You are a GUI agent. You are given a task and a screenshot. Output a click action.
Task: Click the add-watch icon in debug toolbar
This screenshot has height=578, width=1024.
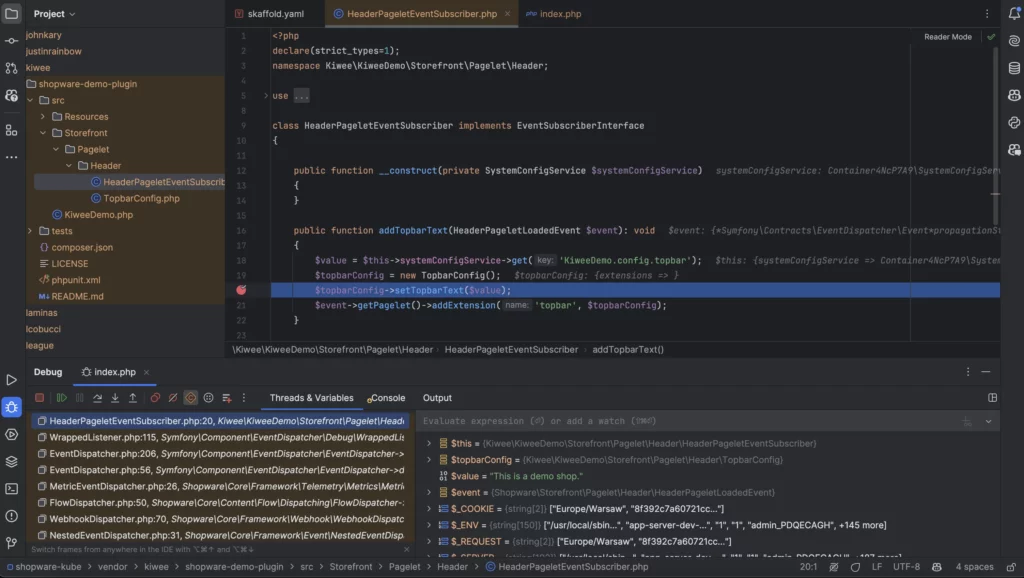point(227,398)
